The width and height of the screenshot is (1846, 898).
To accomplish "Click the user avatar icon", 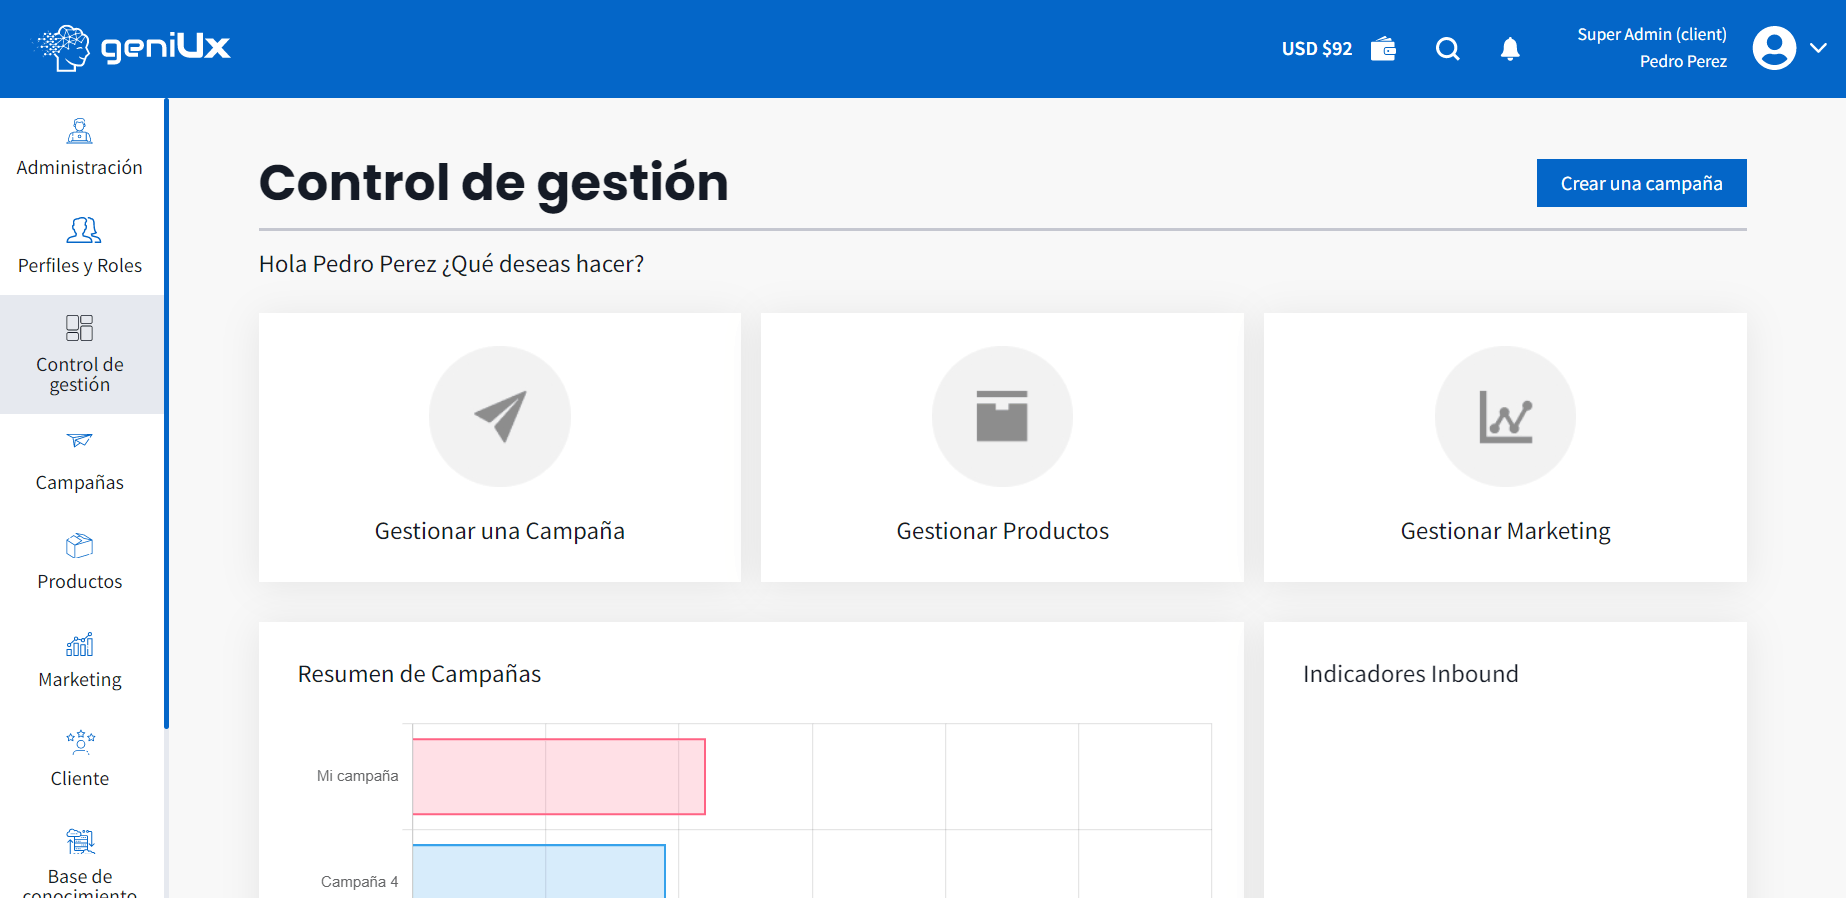I will pos(1774,48).
